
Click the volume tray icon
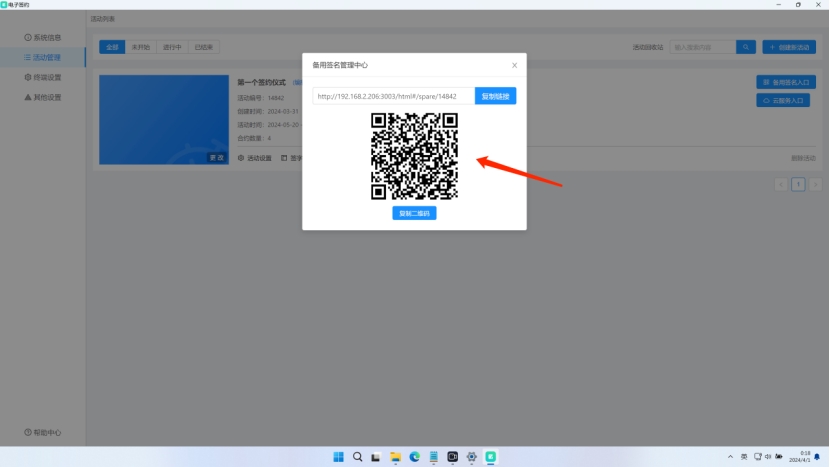click(768, 456)
